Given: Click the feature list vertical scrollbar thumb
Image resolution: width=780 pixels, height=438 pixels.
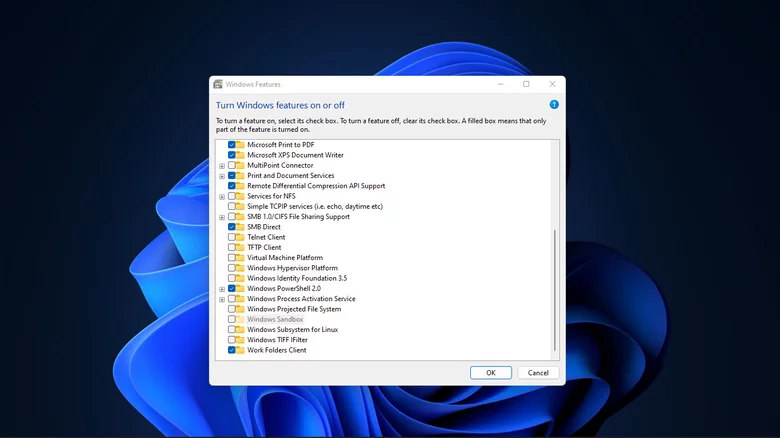Looking at the screenshot, I should coord(556,290).
